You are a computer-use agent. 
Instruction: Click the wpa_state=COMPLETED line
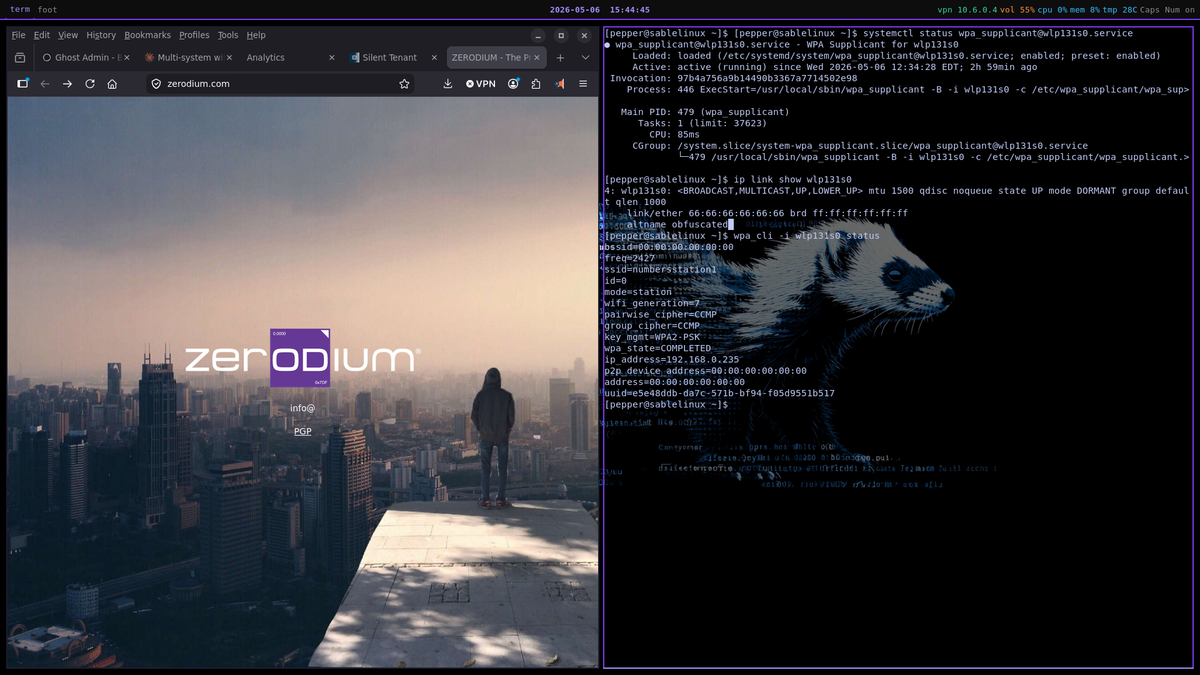tap(657, 348)
